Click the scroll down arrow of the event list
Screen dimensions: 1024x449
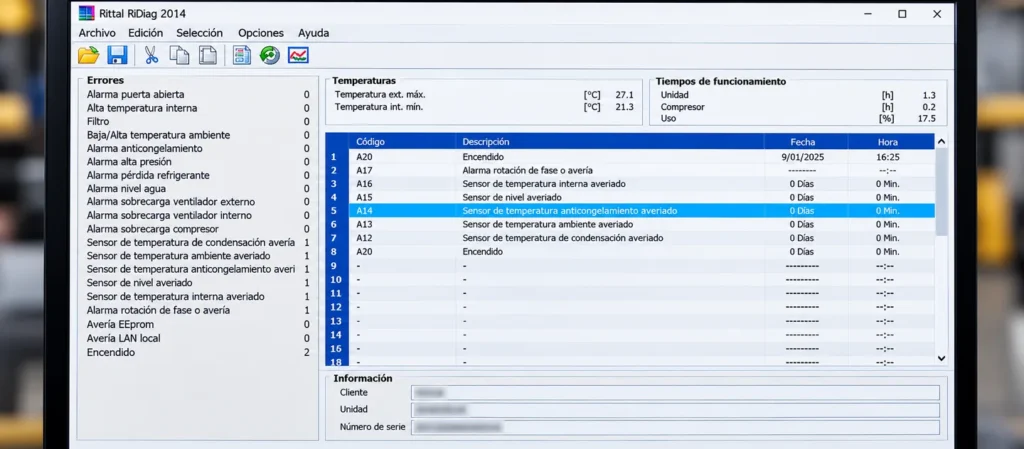tap(941, 358)
